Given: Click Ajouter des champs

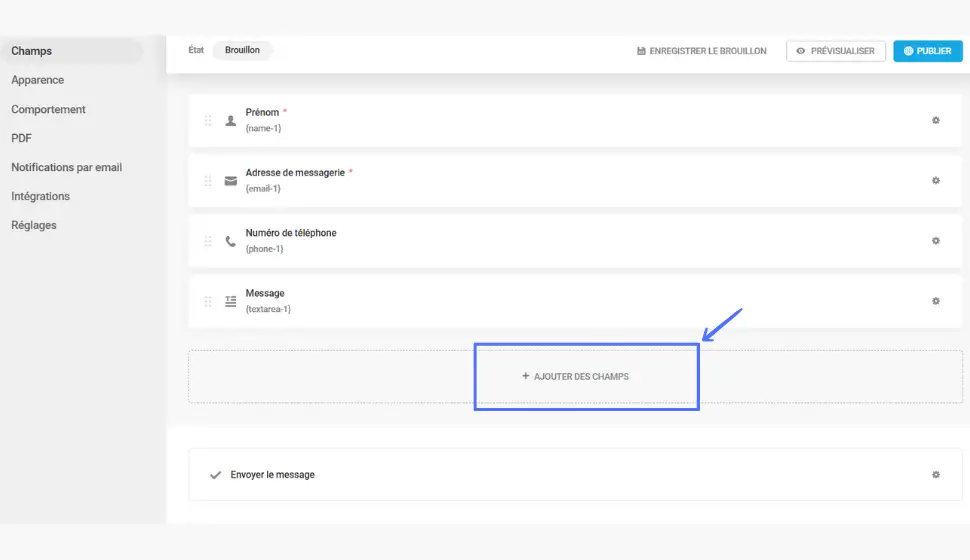Looking at the screenshot, I should click(x=575, y=376).
